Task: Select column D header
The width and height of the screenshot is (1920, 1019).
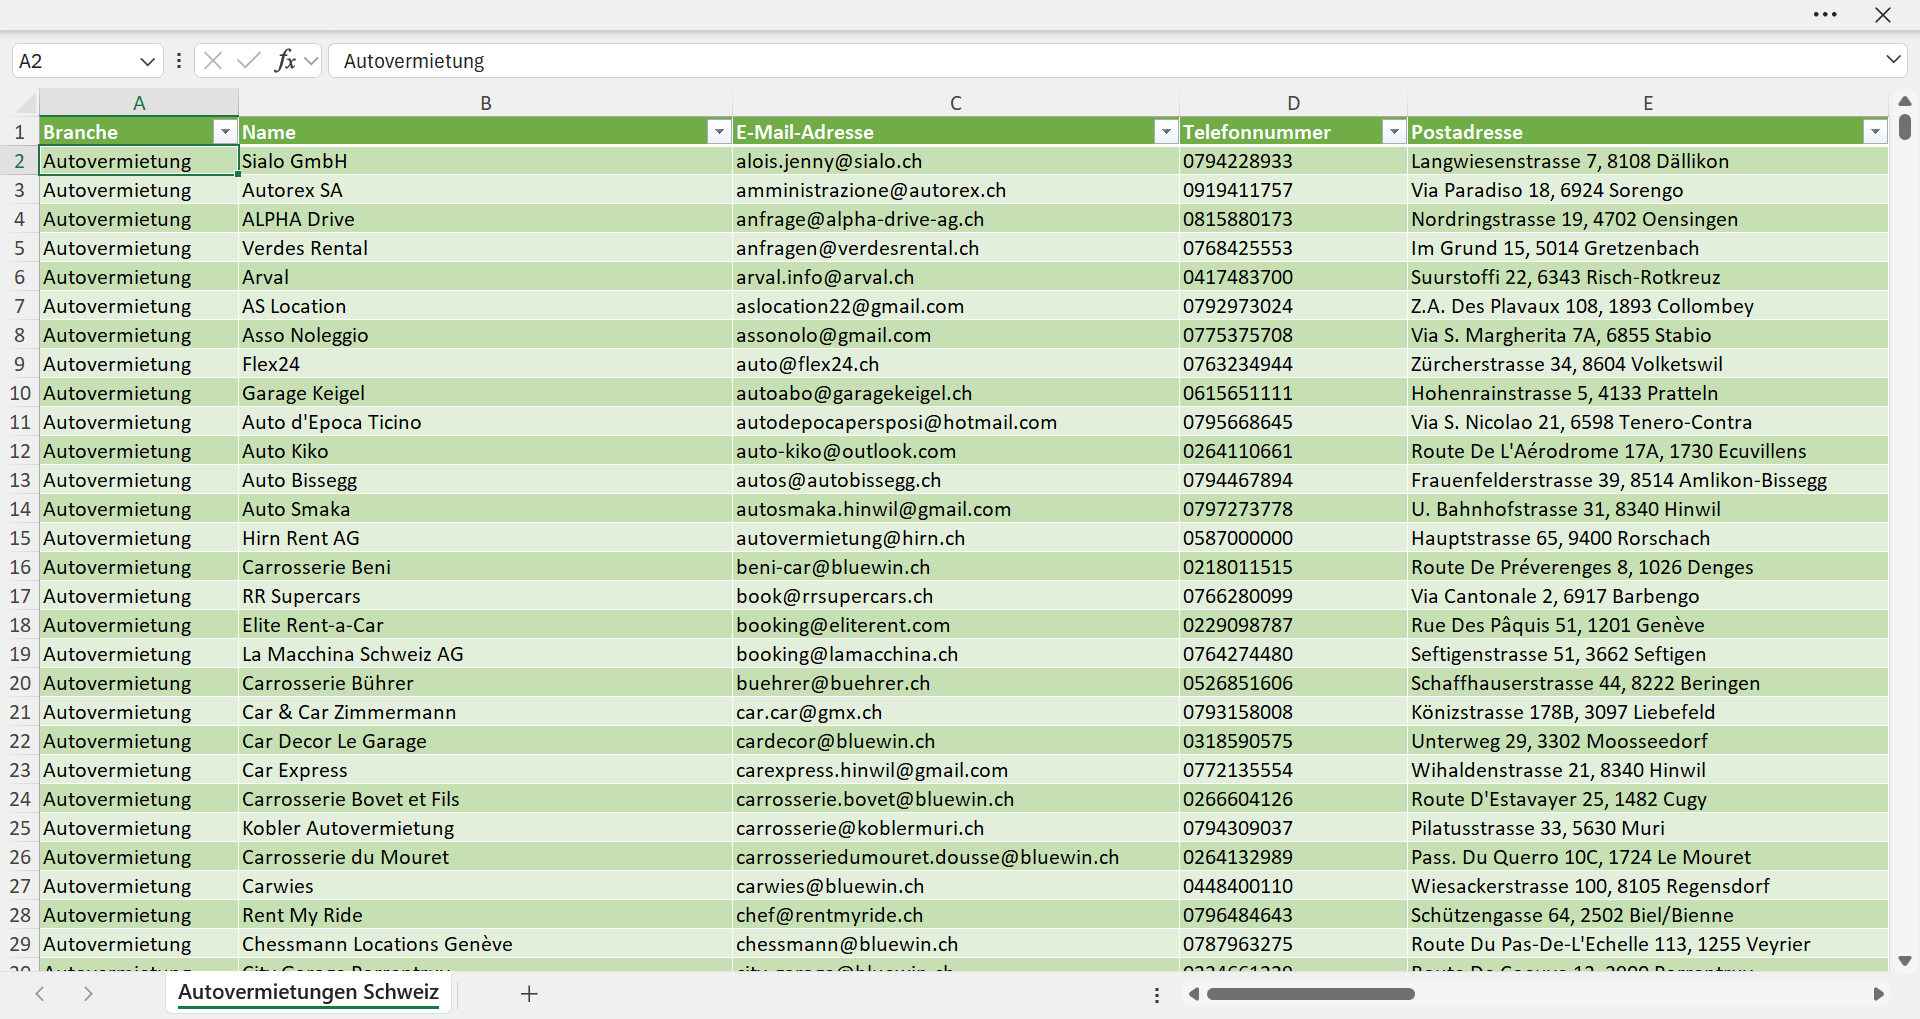Action: (1294, 103)
